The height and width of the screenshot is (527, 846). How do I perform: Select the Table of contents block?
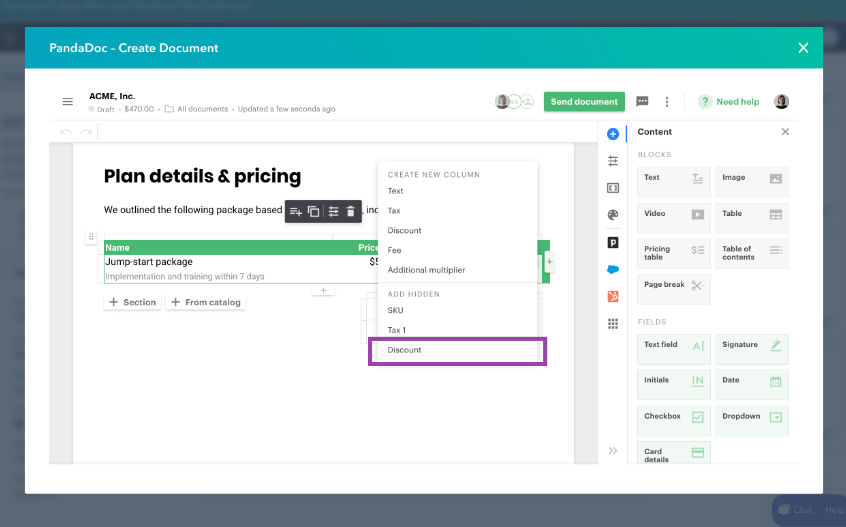pos(752,254)
